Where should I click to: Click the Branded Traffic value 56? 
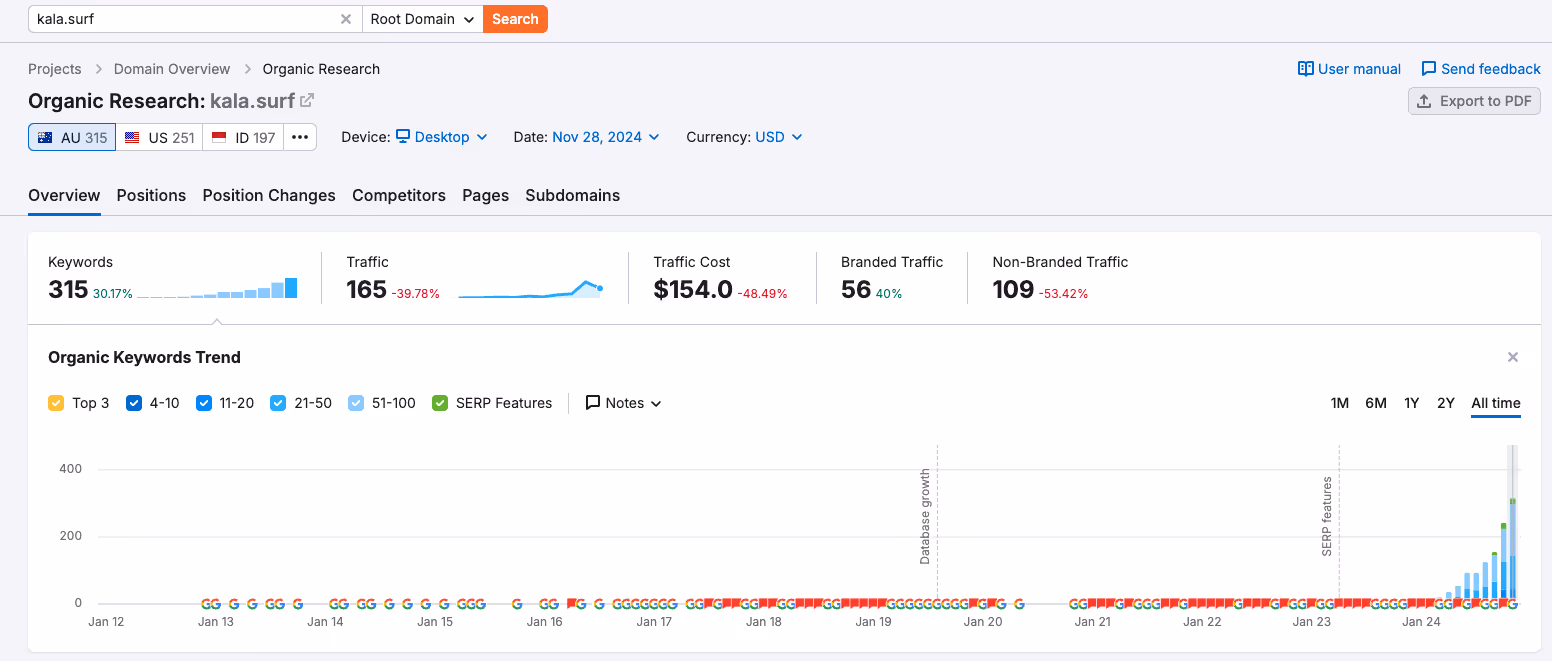856,290
